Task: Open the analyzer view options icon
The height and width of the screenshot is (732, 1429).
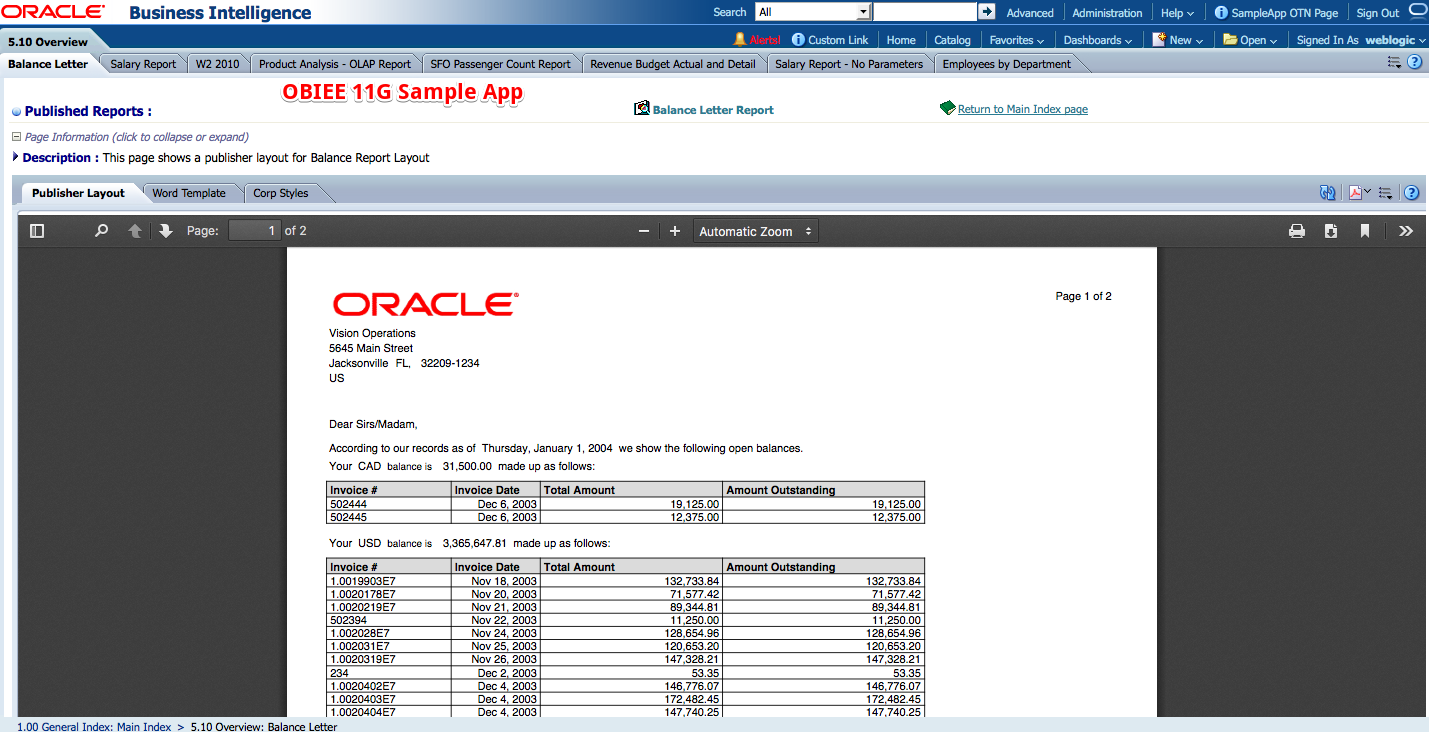Action: pyautogui.click(x=1385, y=192)
